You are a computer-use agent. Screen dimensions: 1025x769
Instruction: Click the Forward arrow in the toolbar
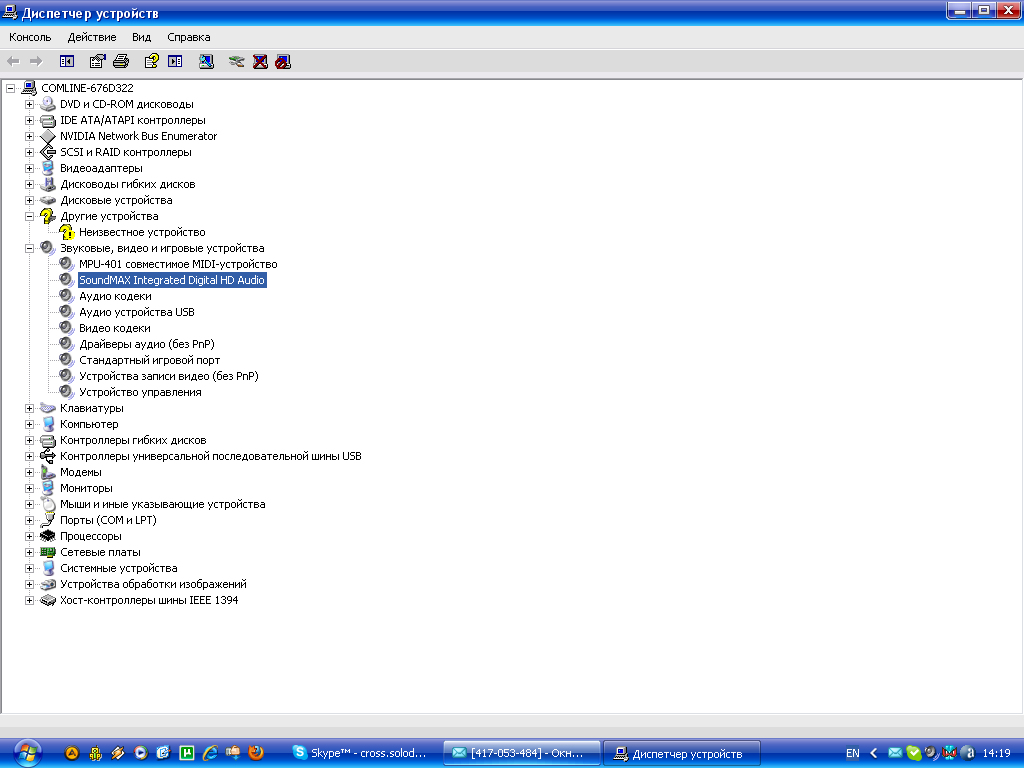36,61
